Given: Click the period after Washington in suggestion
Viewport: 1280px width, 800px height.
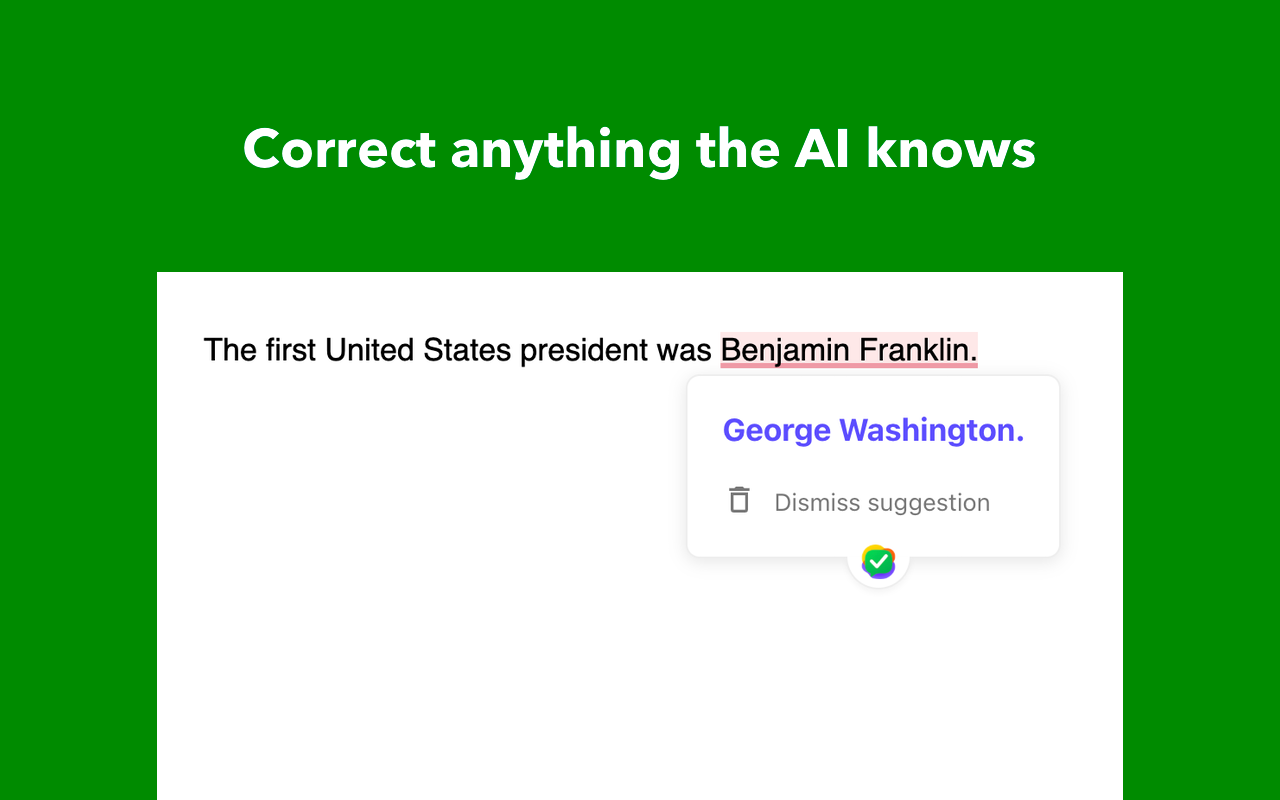Looking at the screenshot, I should (1020, 440).
